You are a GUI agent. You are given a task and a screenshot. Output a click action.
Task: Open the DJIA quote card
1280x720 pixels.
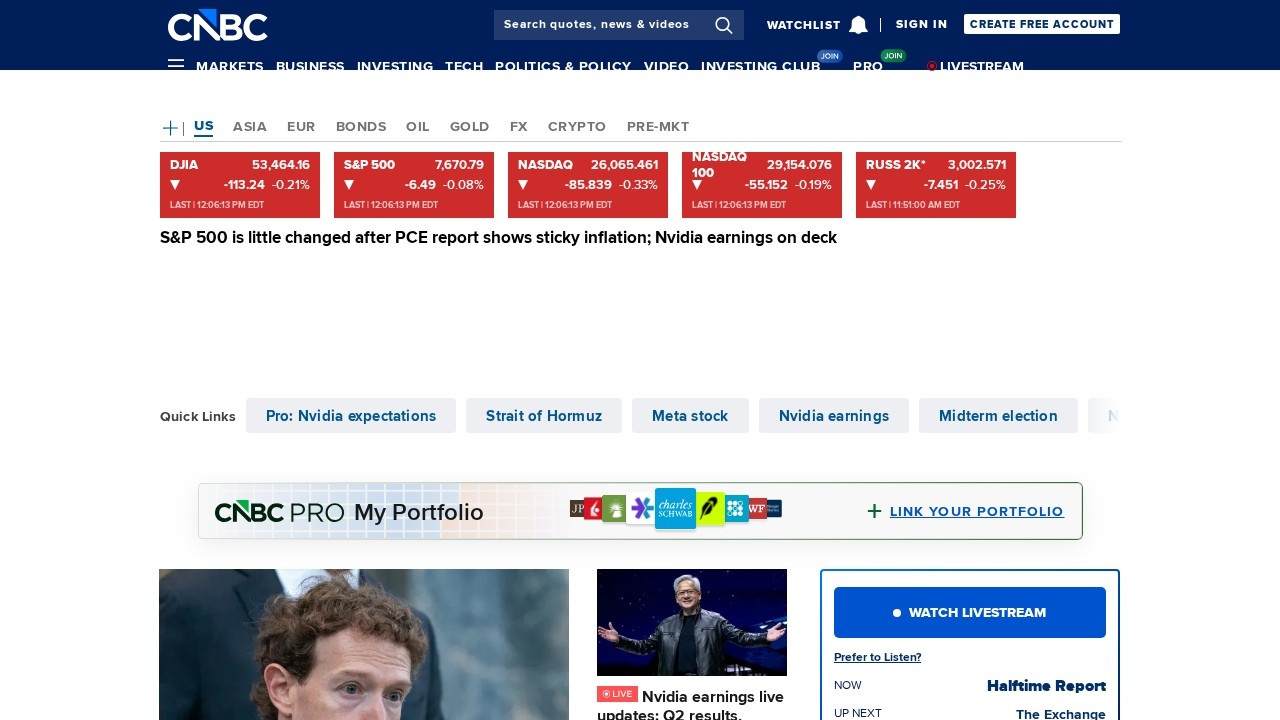pyautogui.click(x=240, y=185)
